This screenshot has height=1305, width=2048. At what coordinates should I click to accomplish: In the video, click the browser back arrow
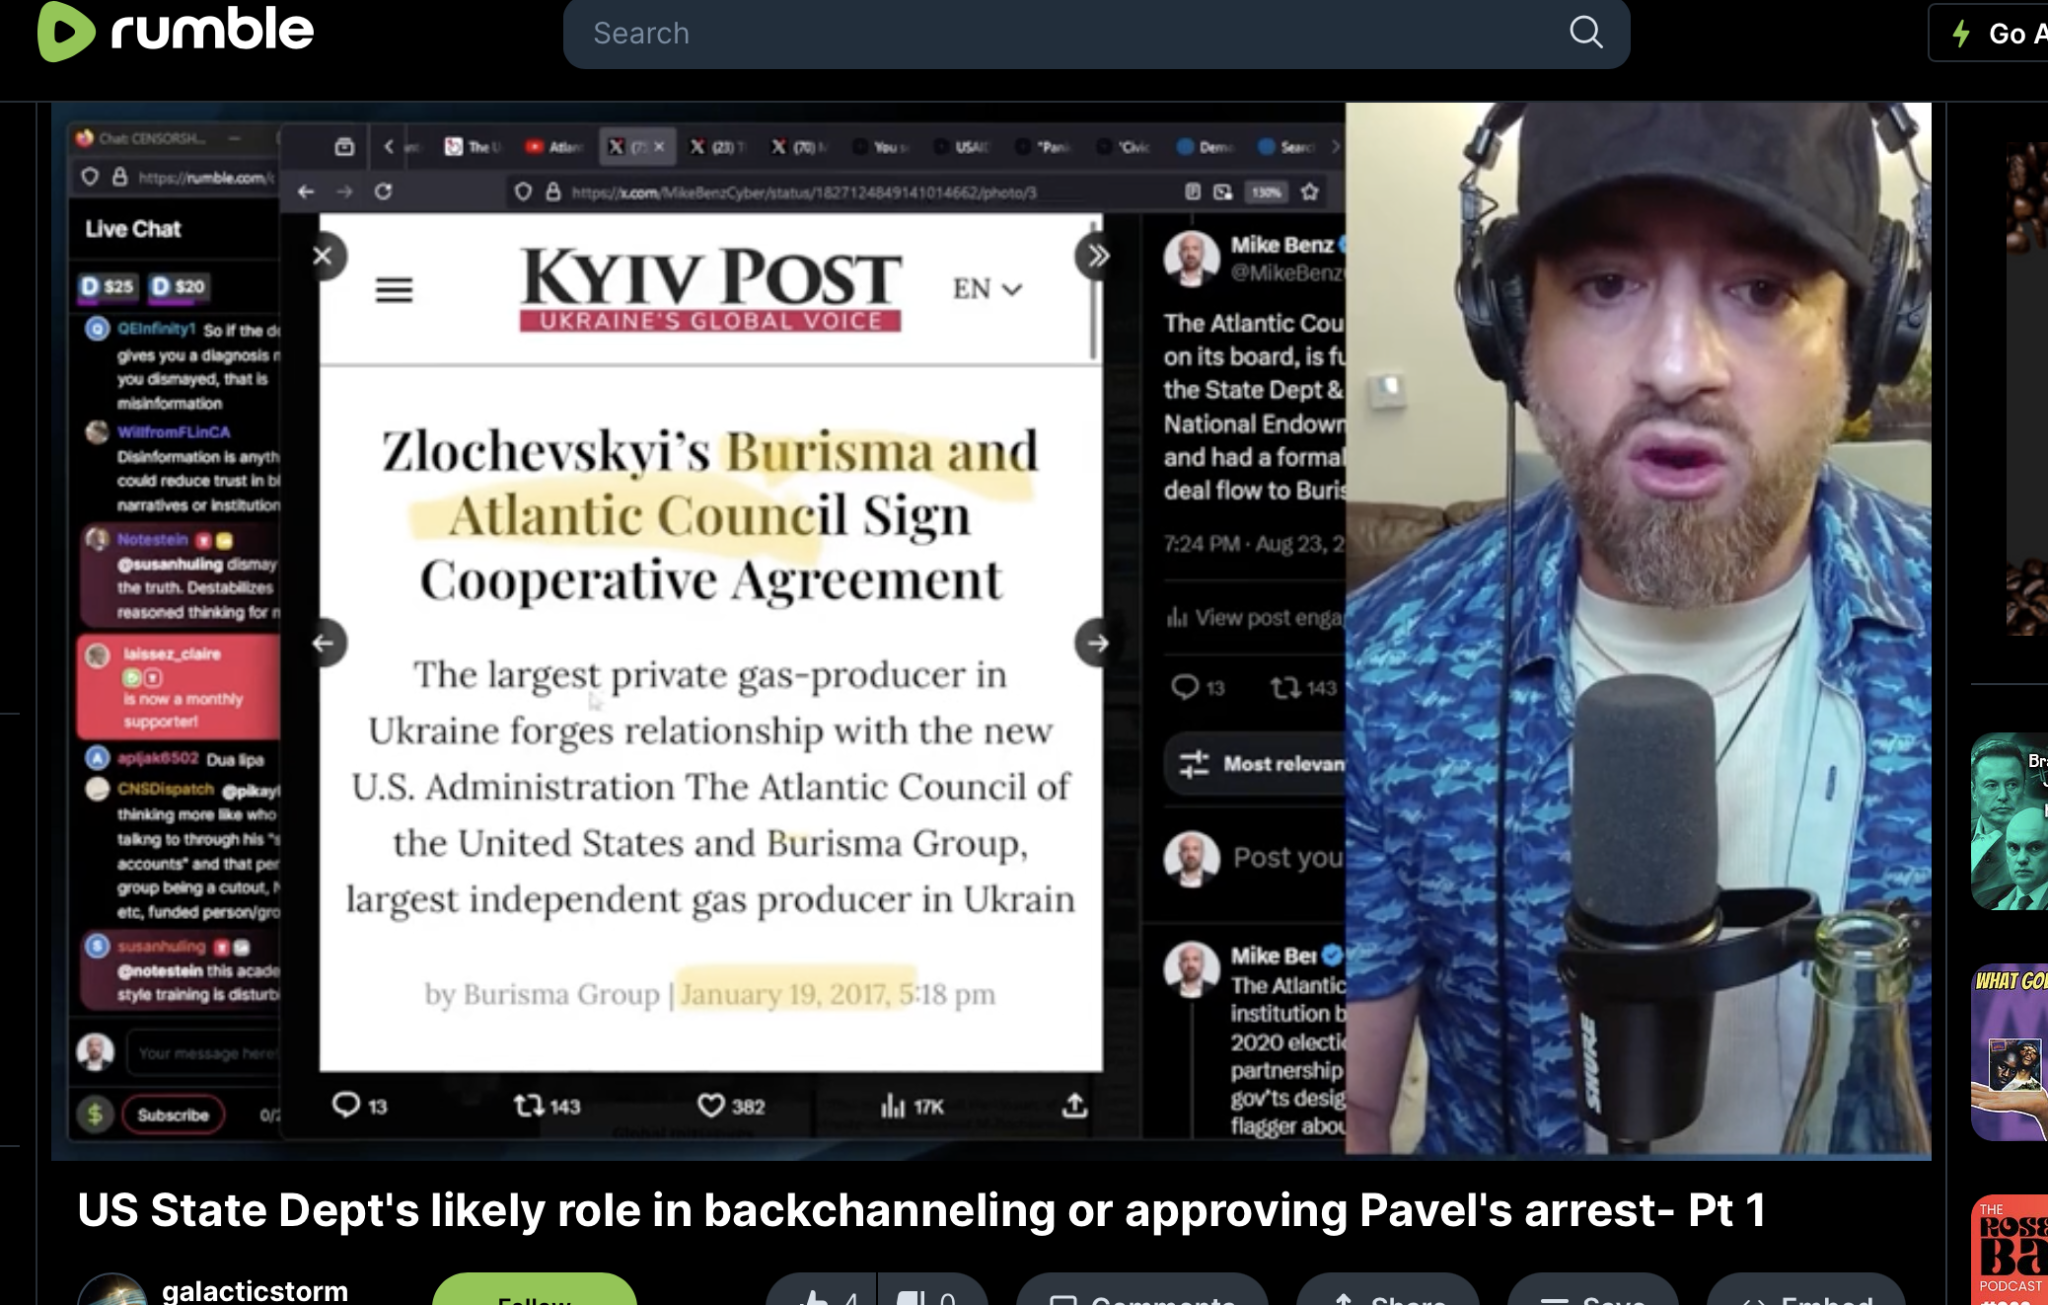pyautogui.click(x=306, y=191)
